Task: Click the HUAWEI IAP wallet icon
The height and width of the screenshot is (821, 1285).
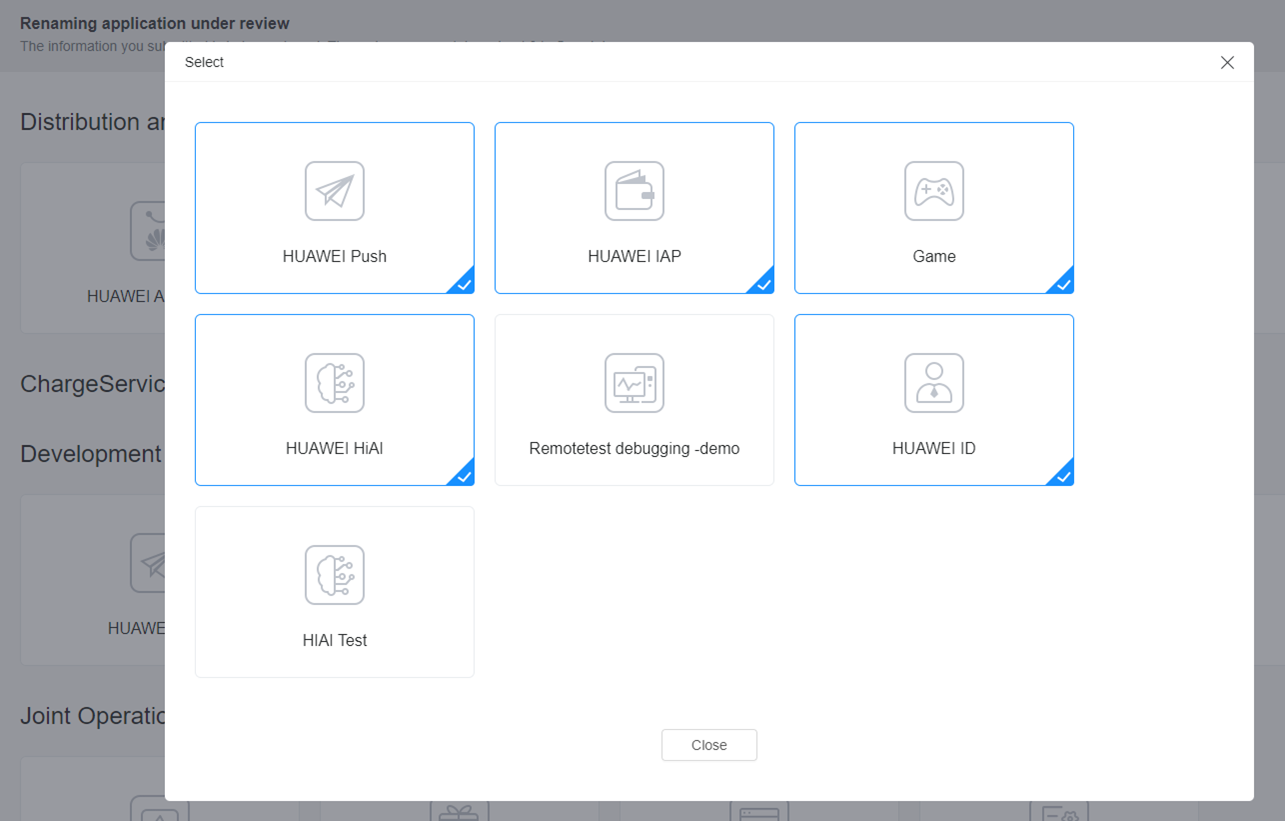Action: point(634,191)
